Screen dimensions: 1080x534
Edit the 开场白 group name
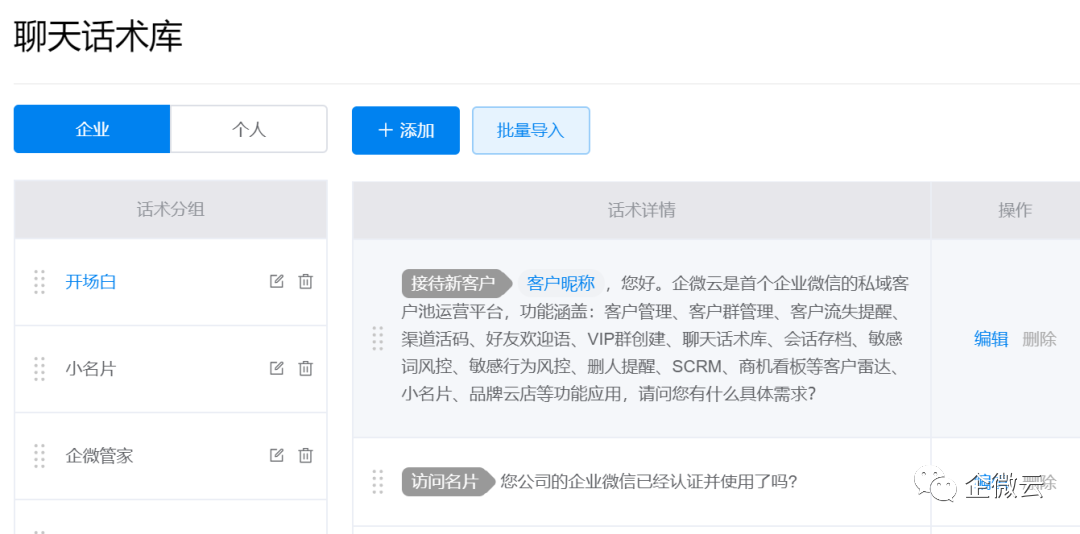[276, 281]
